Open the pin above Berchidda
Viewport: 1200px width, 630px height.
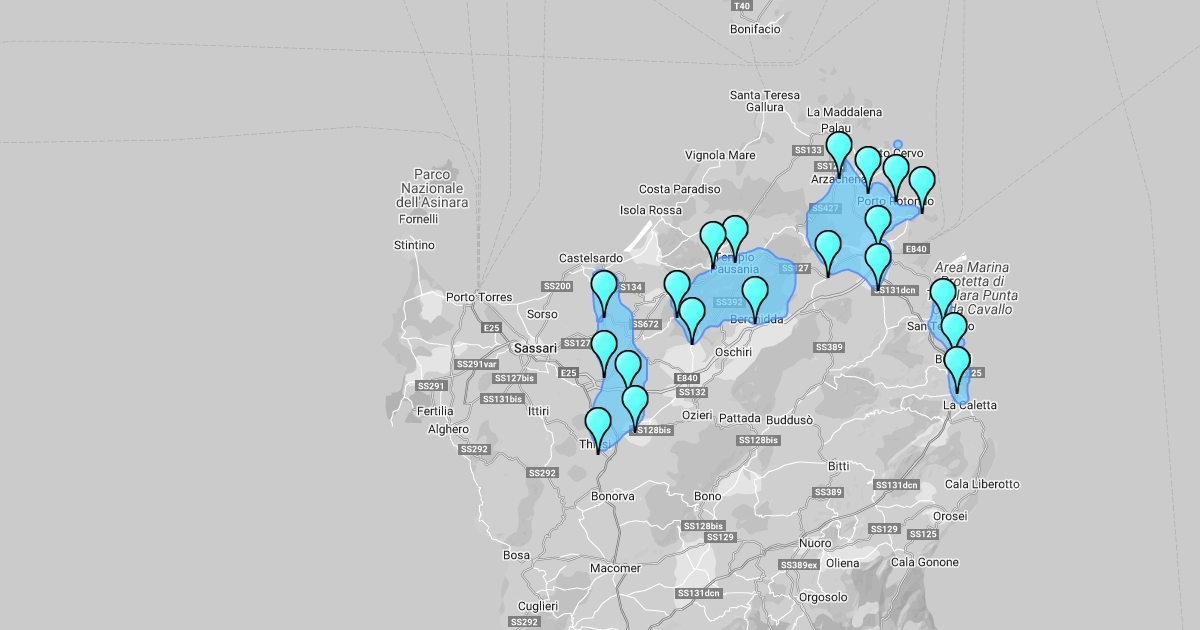click(755, 296)
